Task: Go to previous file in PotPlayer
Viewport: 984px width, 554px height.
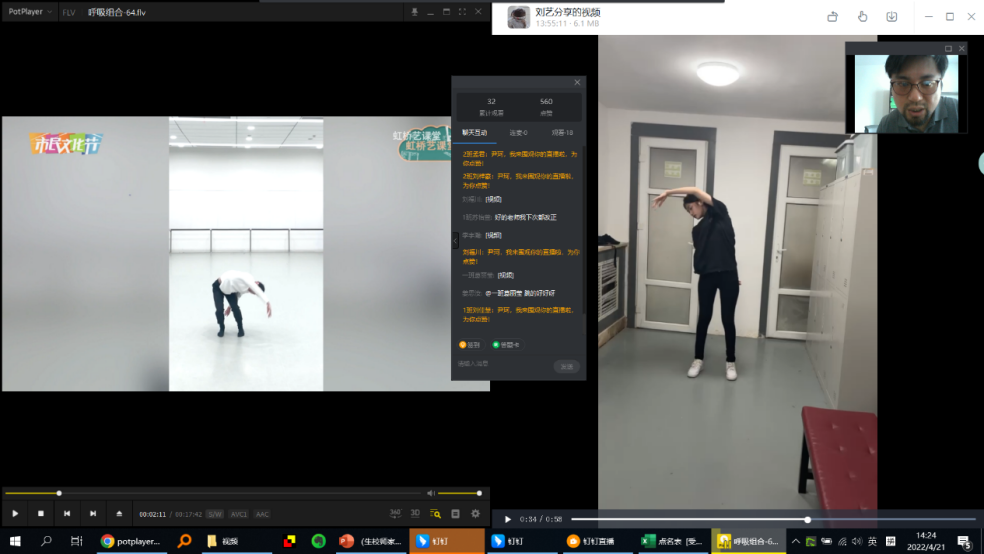Action: coord(67,513)
